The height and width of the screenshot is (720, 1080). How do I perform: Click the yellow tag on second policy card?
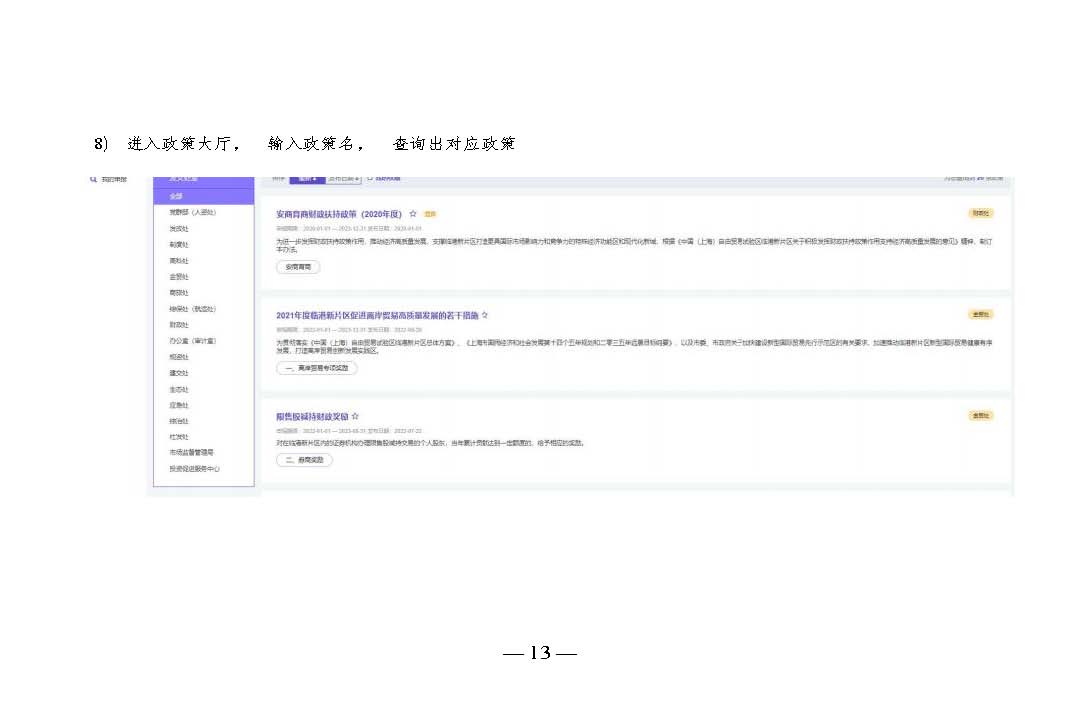point(980,314)
